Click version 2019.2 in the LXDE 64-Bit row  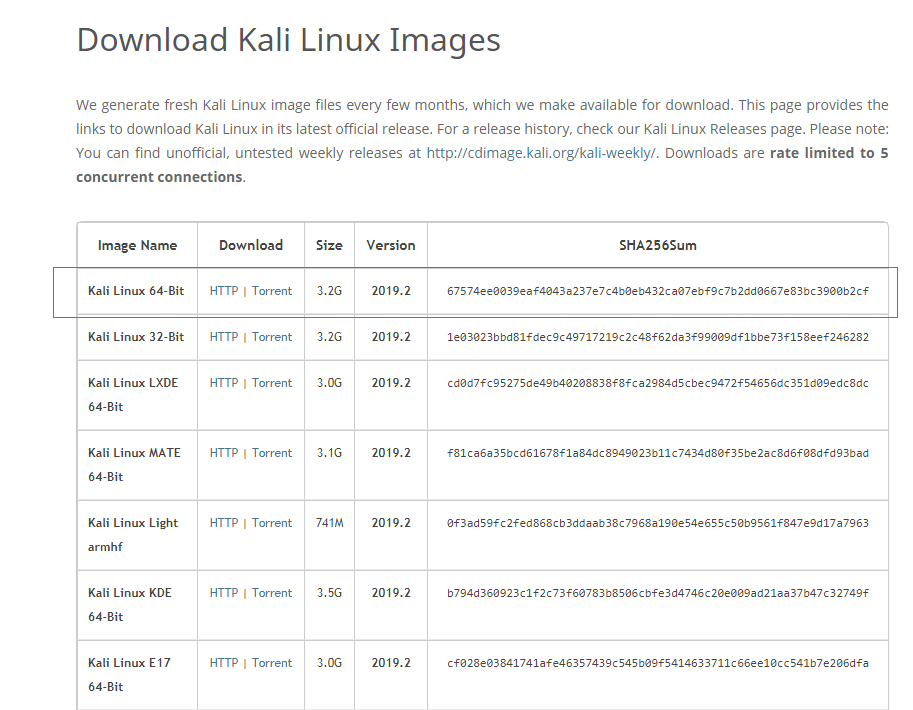pos(391,383)
